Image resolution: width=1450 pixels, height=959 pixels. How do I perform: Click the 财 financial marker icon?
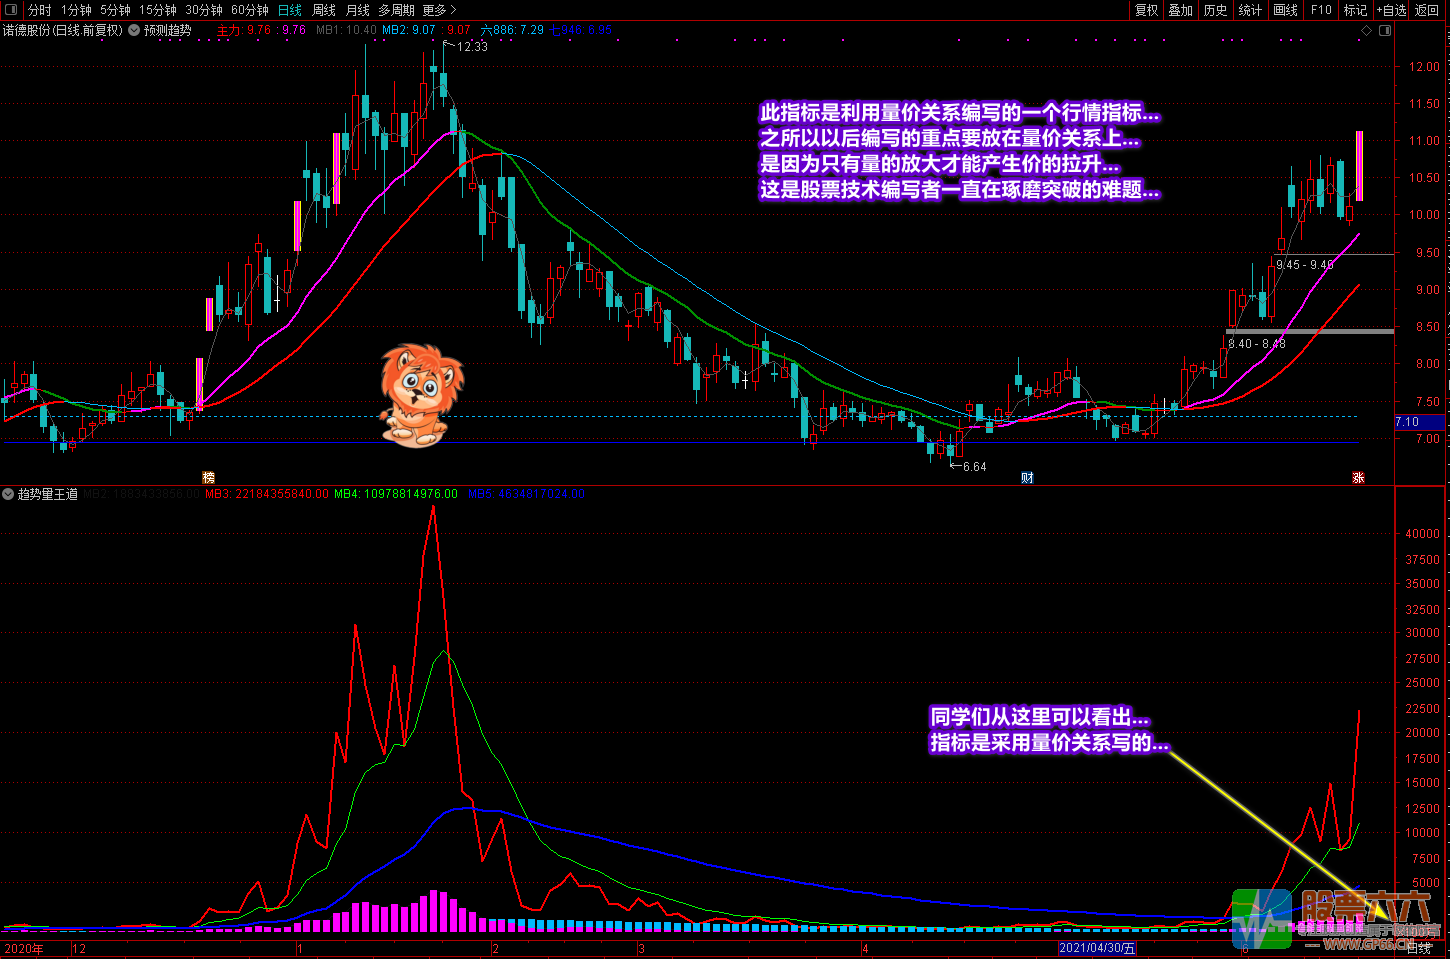pyautogui.click(x=1027, y=477)
